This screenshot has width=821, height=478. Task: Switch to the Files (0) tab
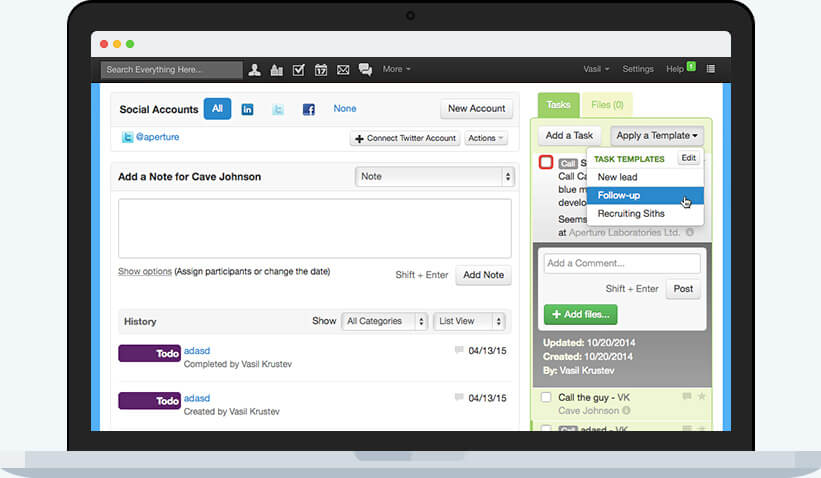pos(607,104)
